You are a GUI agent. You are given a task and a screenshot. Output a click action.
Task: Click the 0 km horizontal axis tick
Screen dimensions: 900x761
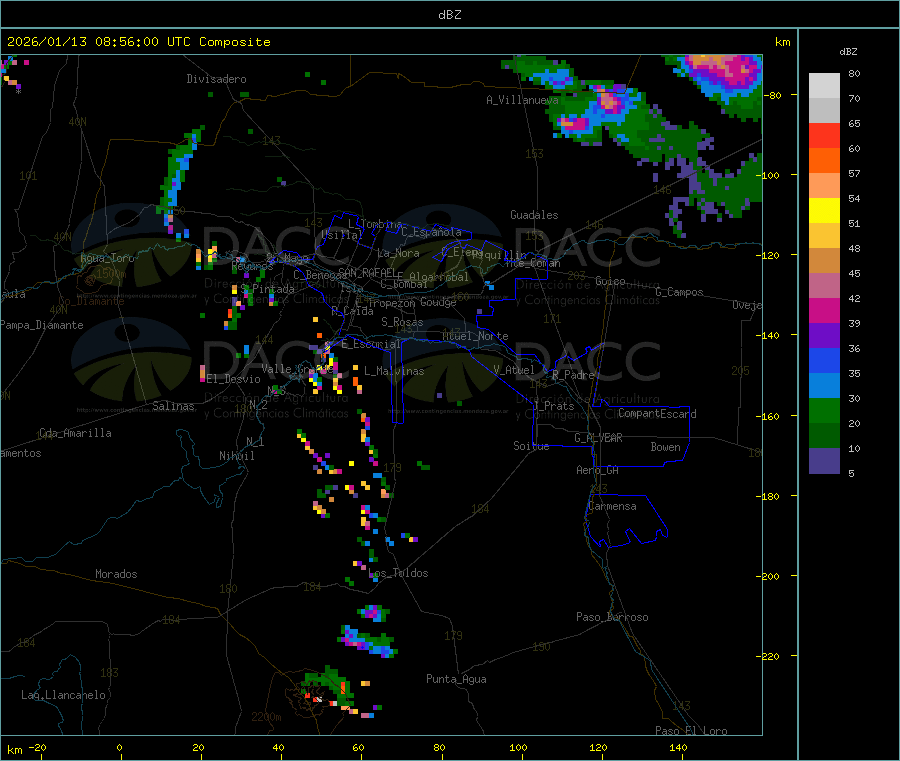[x=119, y=748]
